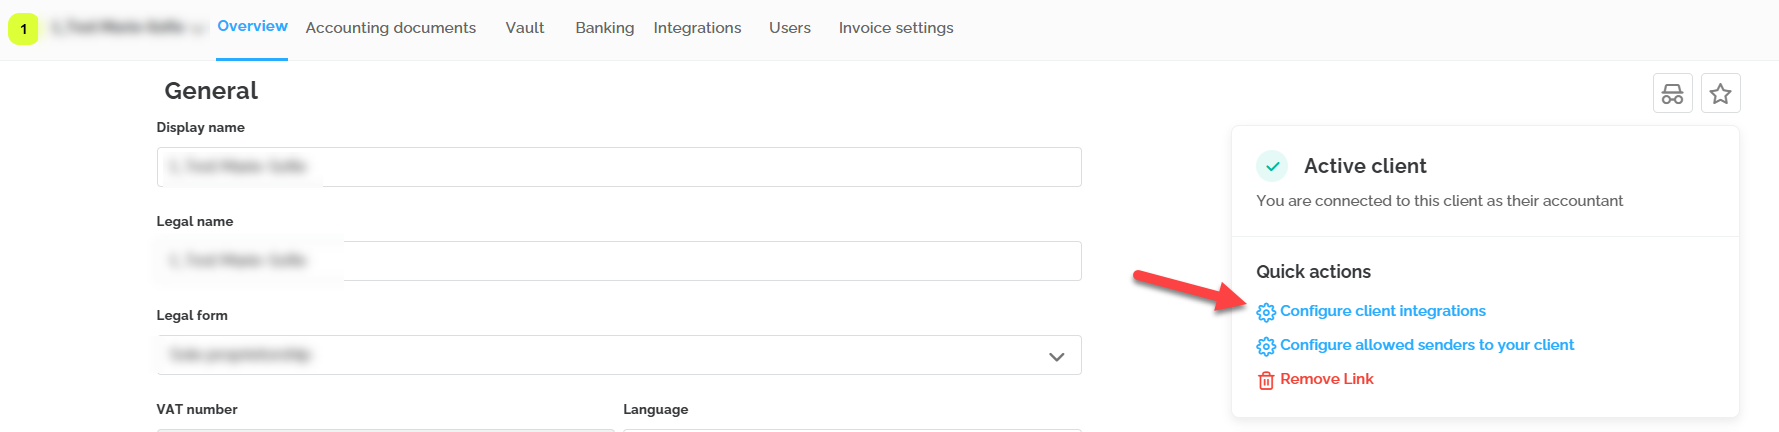This screenshot has width=1779, height=432.
Task: Click the Remove Link text
Action: (1326, 379)
